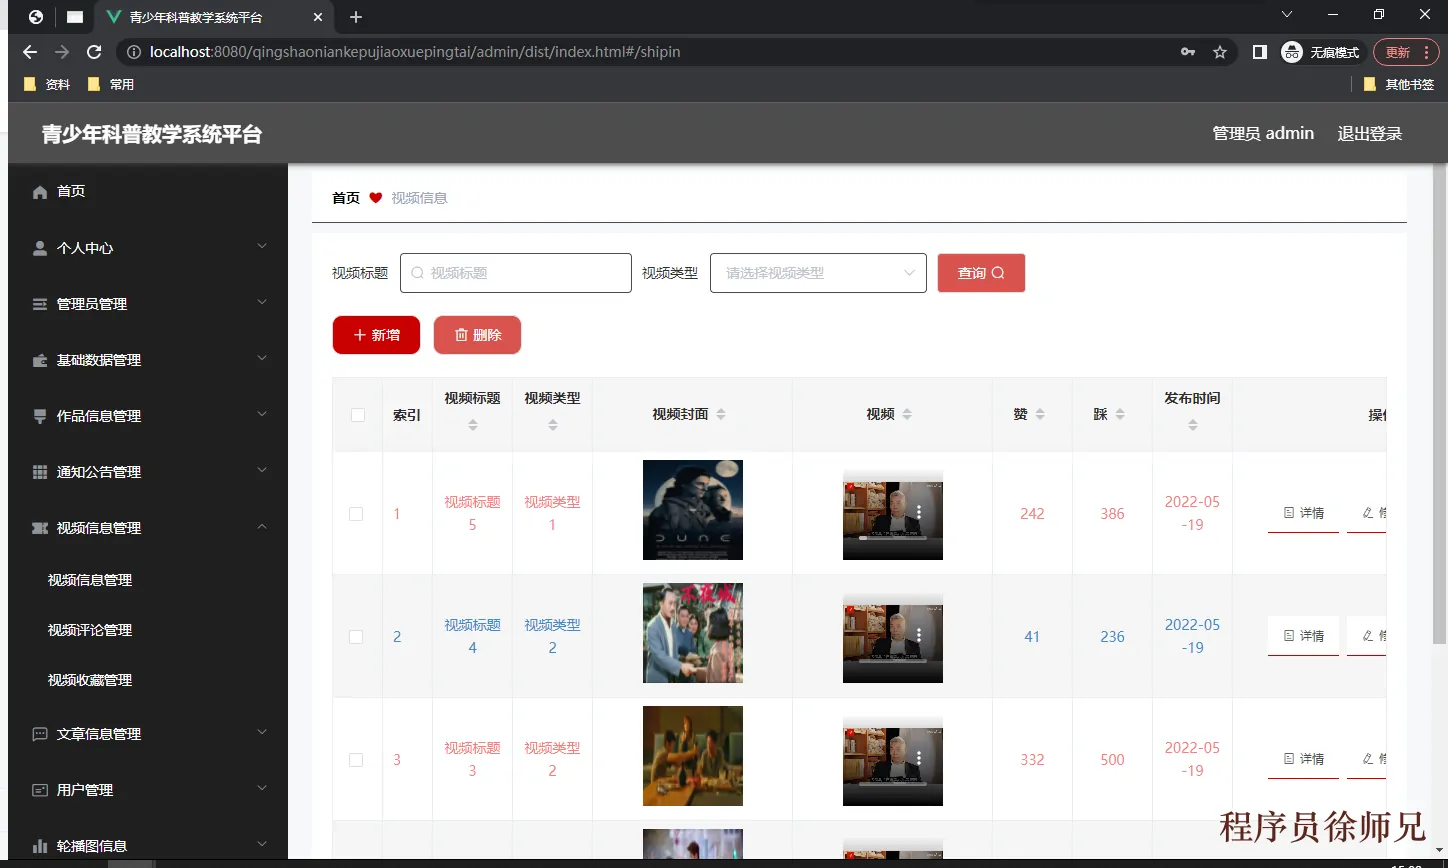Open the 常用 bookmark folder
This screenshot has width=1448, height=868.
(x=110, y=84)
